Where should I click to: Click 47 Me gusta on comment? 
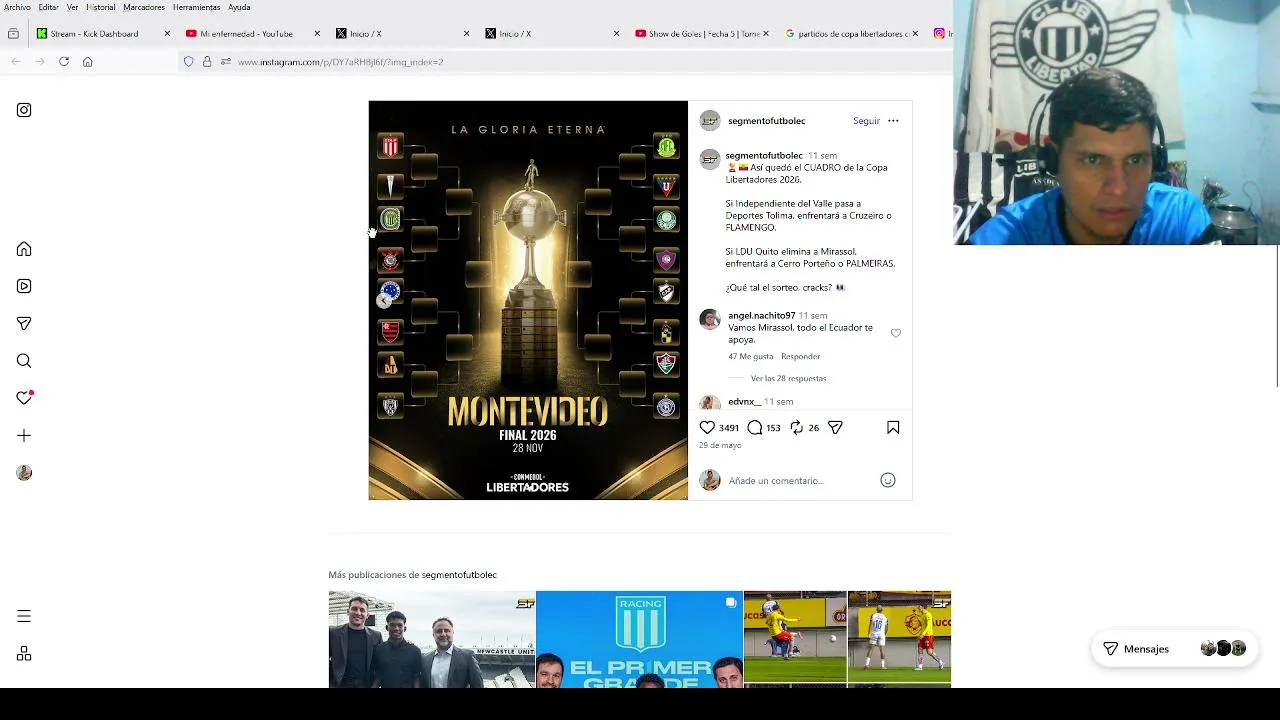[x=751, y=357]
